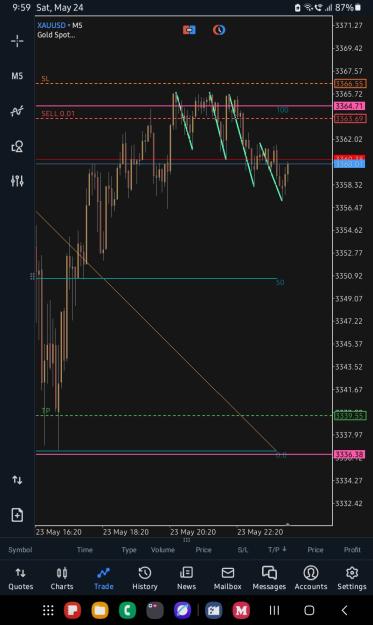Tap the 3366.55 stop loss price tag

[349, 84]
